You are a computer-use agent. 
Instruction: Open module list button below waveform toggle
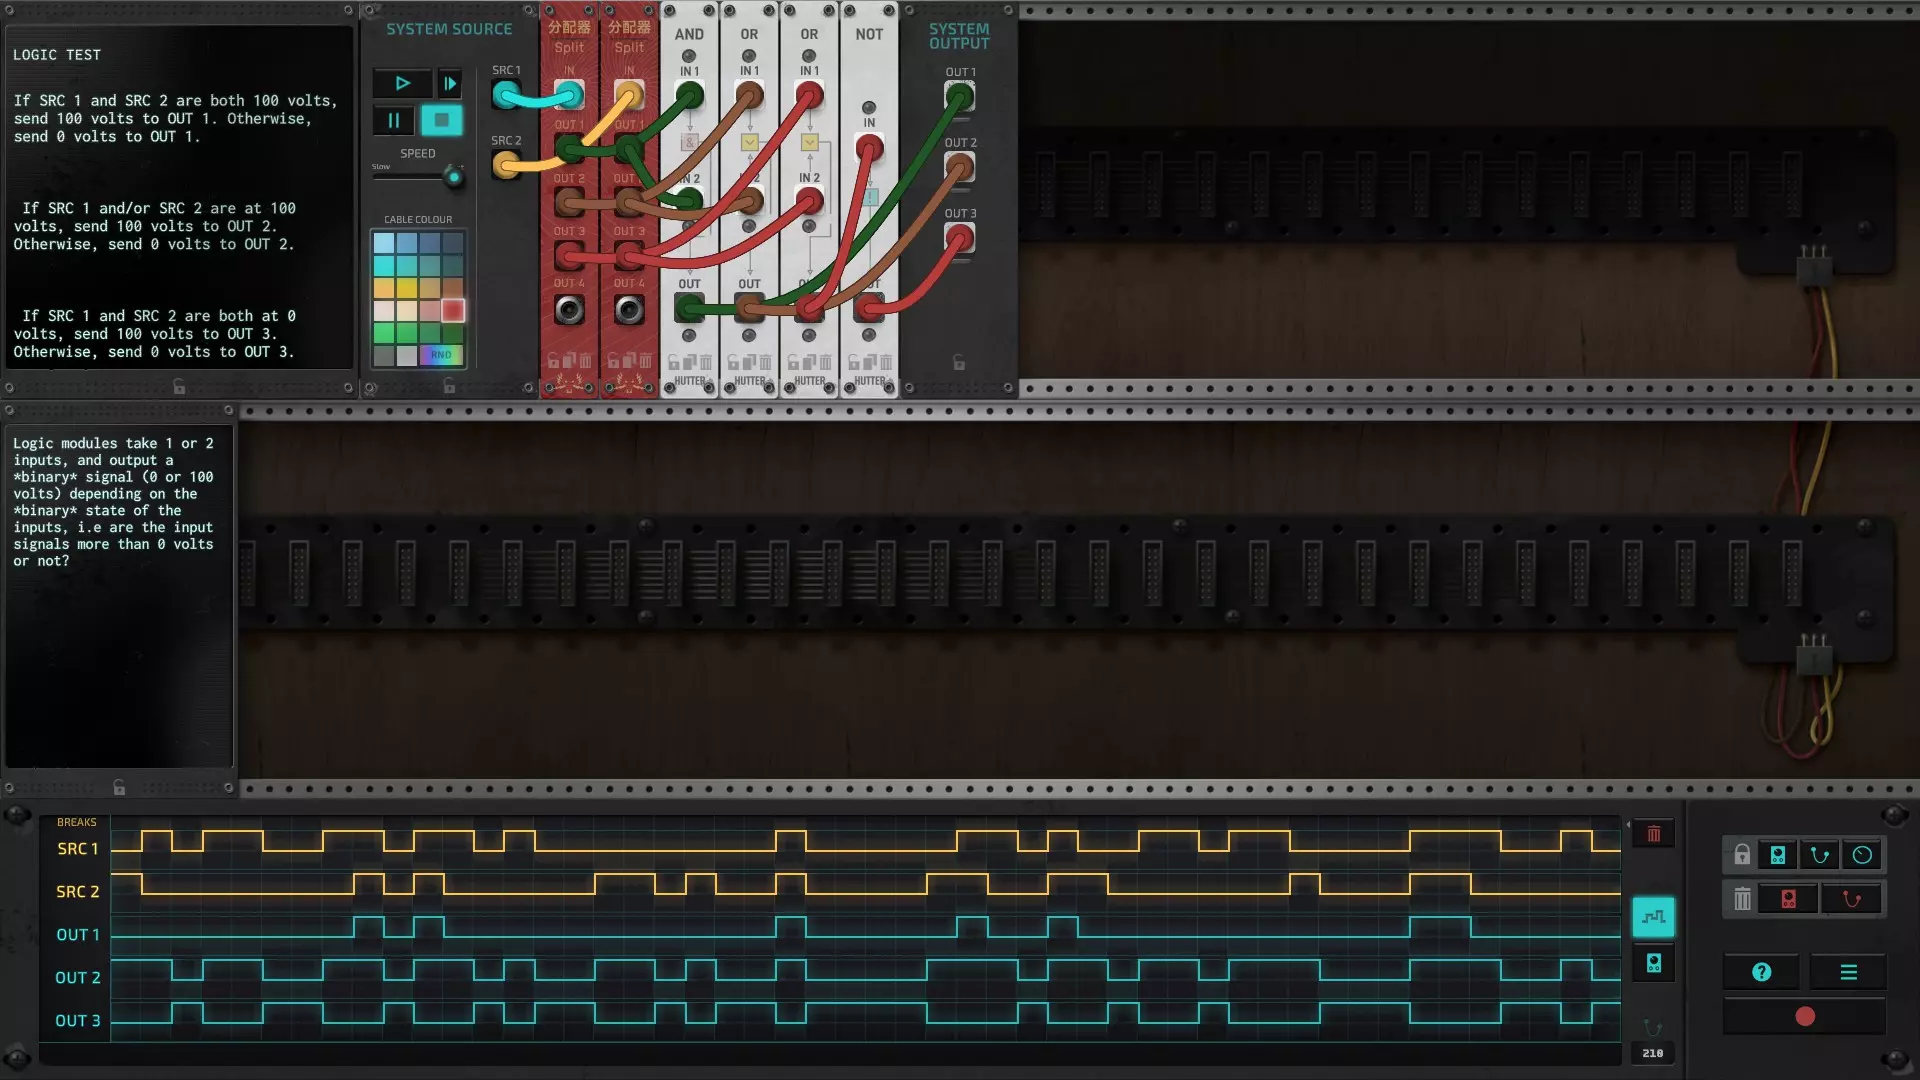click(1653, 963)
